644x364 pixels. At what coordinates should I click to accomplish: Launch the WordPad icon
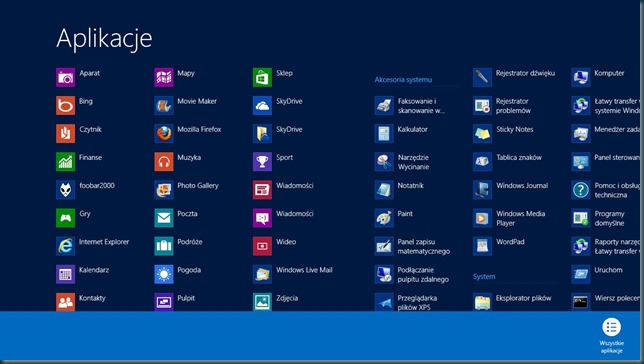click(482, 246)
